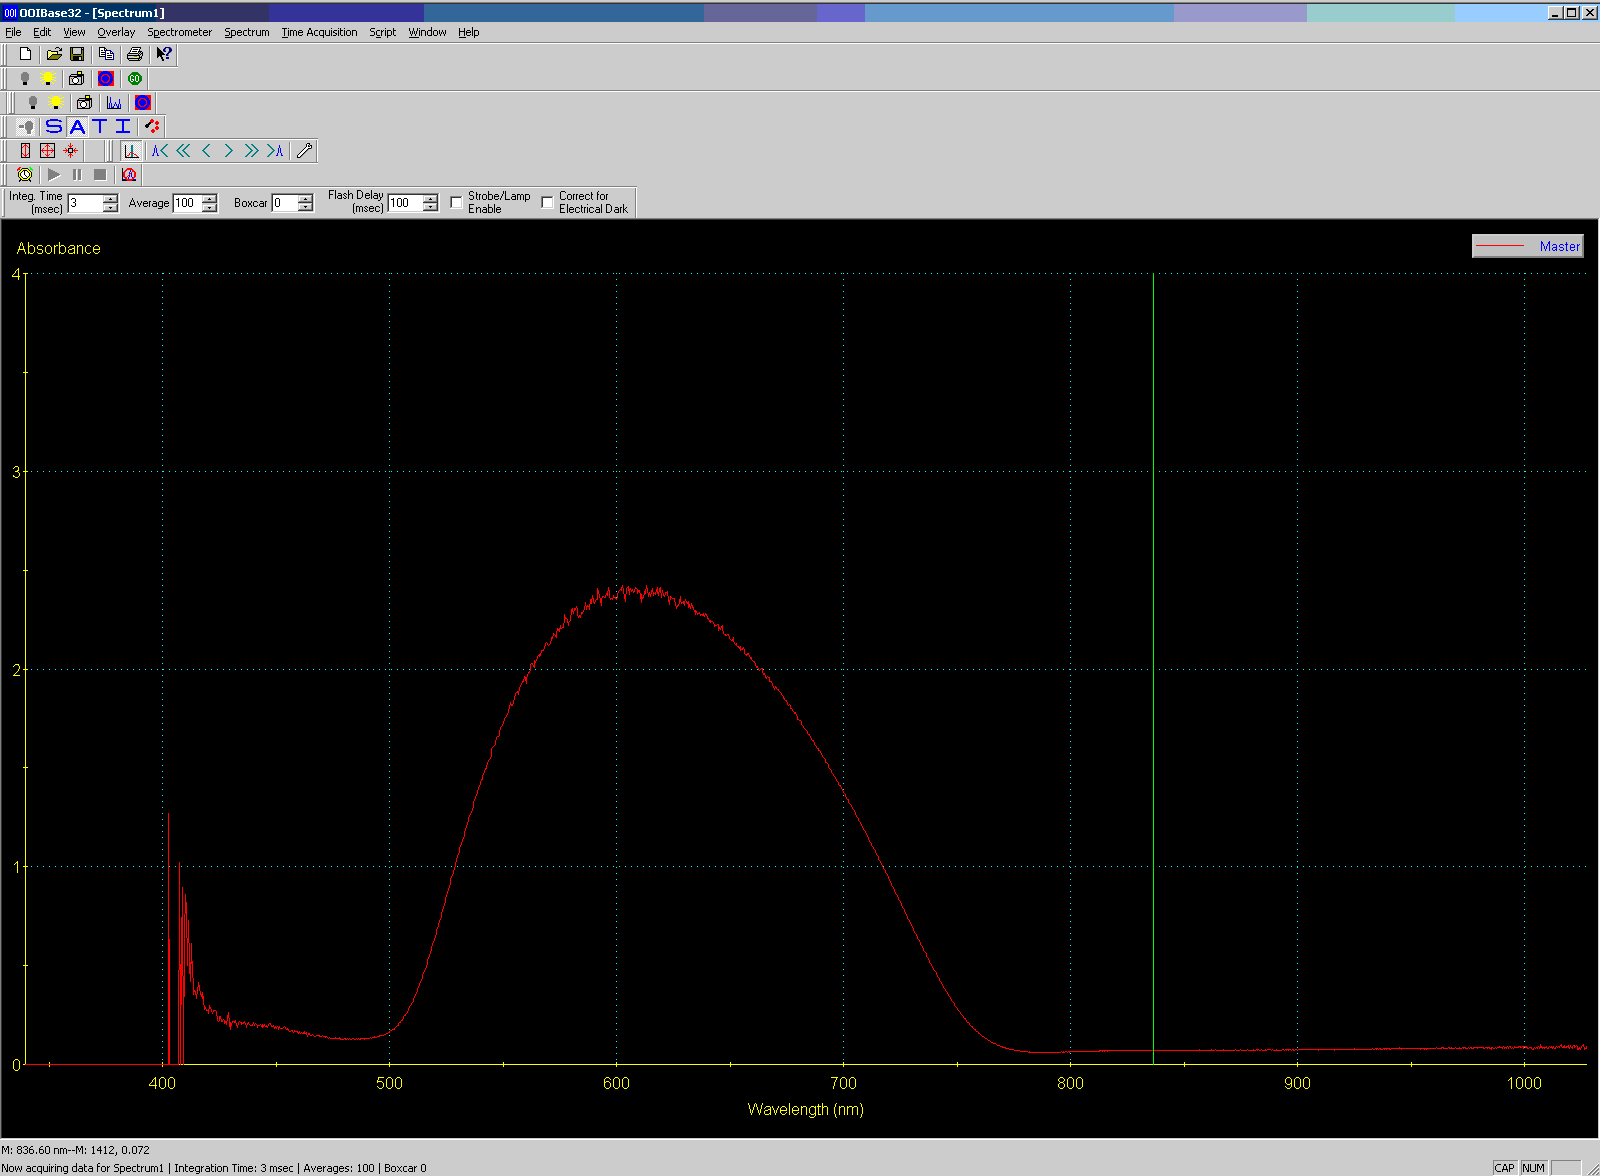Move cursor to previous peak icon
Screen dimensions: 1601x1176
160,150
